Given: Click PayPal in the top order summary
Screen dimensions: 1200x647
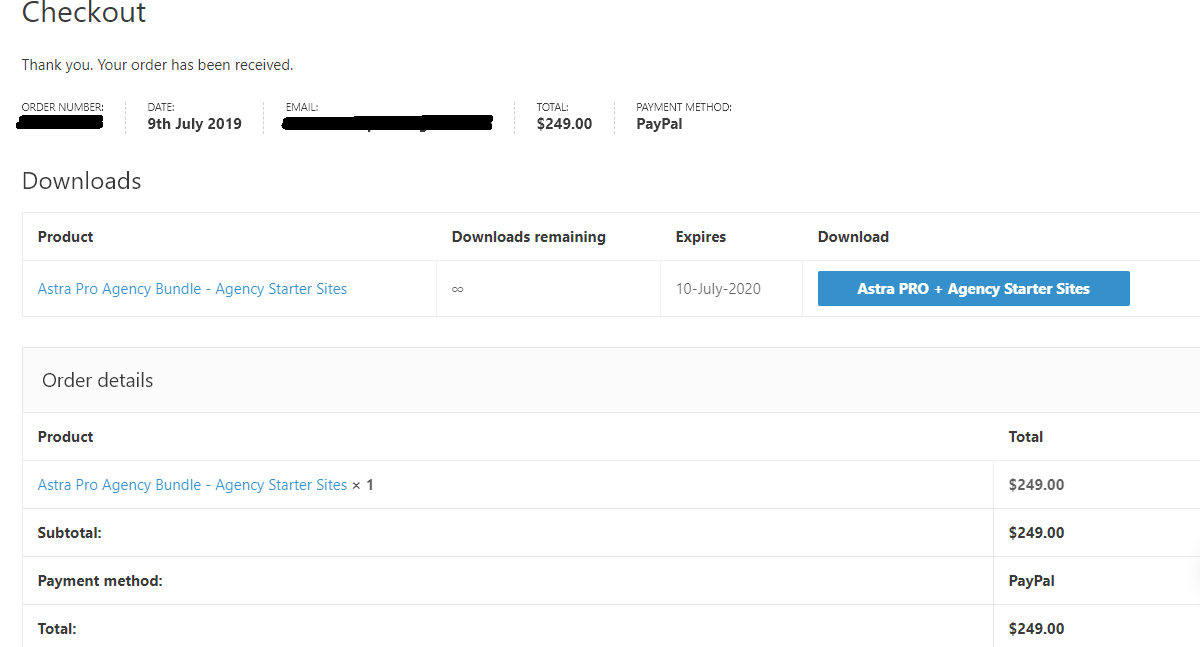Looking at the screenshot, I should pos(659,124).
